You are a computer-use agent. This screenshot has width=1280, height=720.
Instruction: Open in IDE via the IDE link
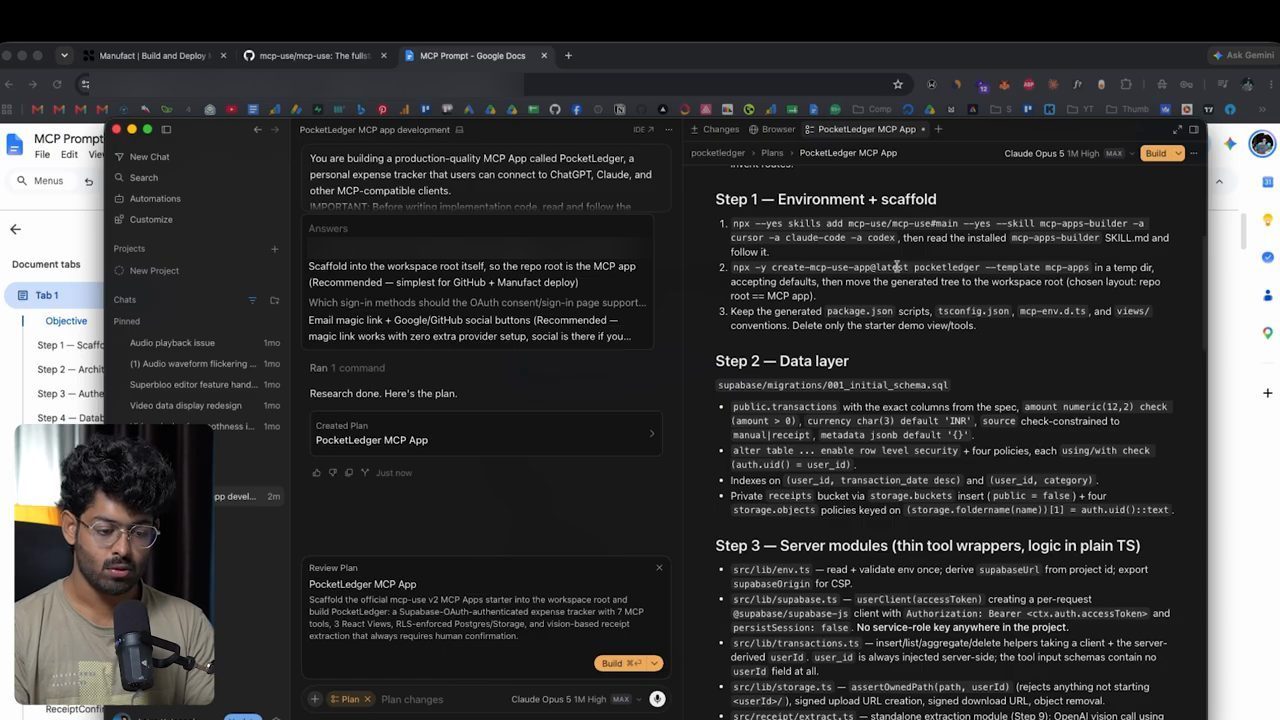pos(642,130)
